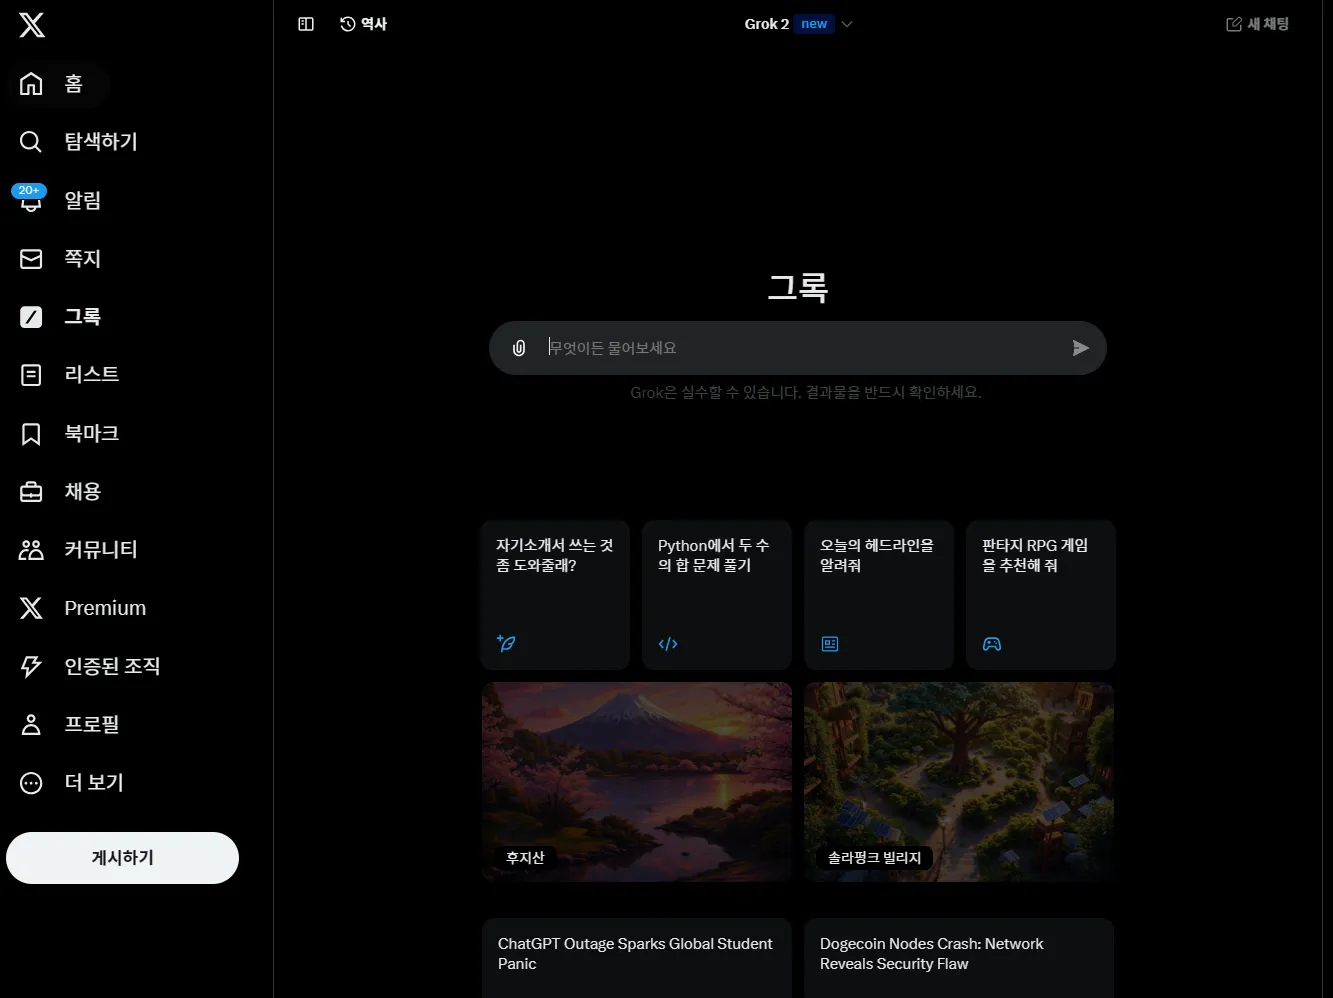Viewport: 1333px width, 998px height.
Task: Select the Python 두 수의 합 prompt card
Action: 716,594
